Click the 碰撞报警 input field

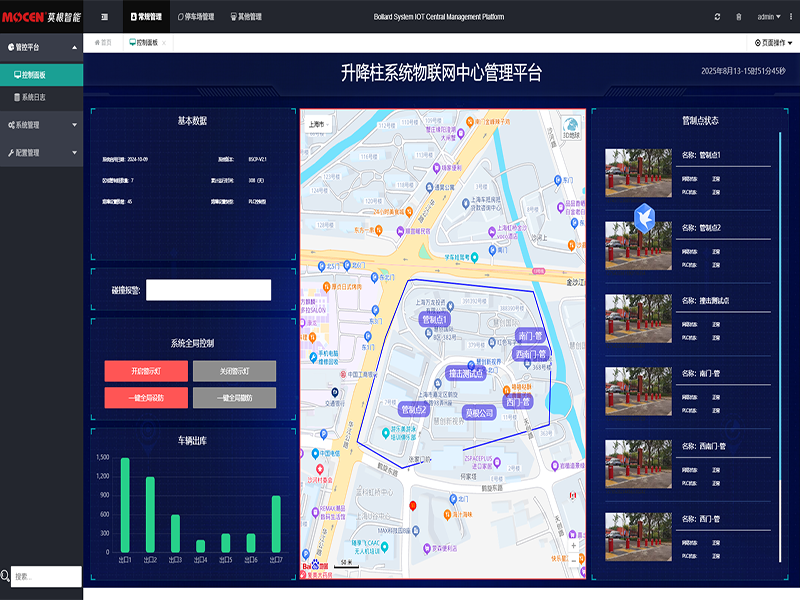(208, 290)
